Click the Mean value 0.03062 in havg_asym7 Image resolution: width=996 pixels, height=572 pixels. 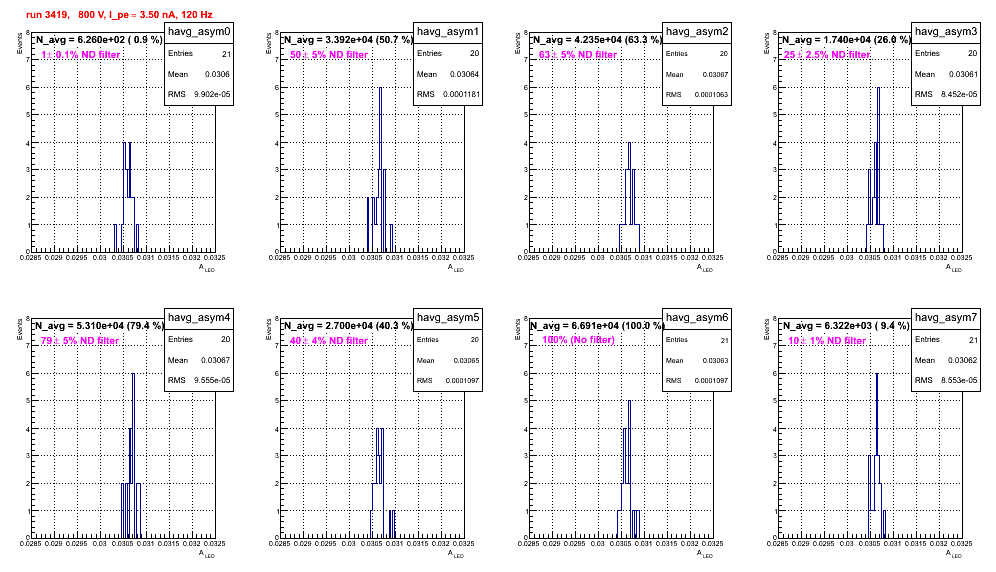click(x=964, y=360)
